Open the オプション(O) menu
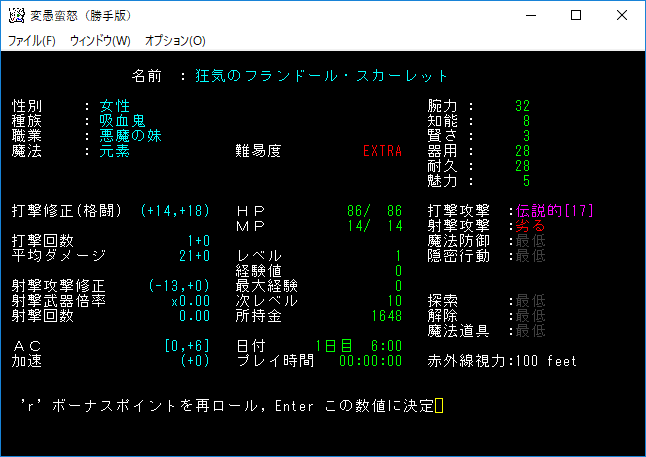This screenshot has width=646, height=457. tap(175, 41)
